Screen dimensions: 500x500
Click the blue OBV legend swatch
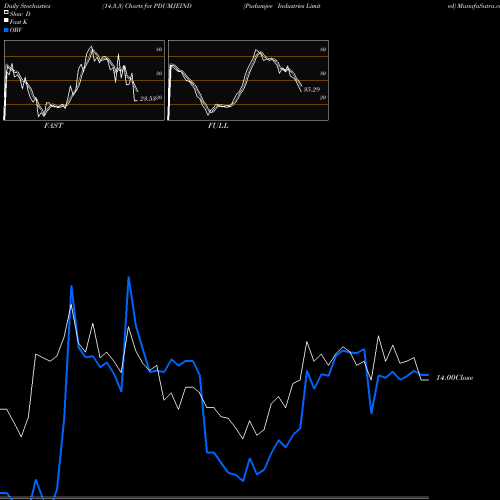coord(6,30)
